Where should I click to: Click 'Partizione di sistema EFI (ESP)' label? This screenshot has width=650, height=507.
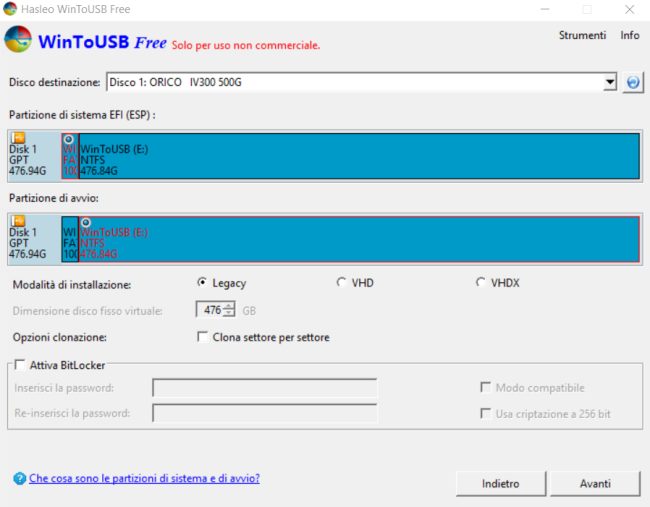coord(82,115)
